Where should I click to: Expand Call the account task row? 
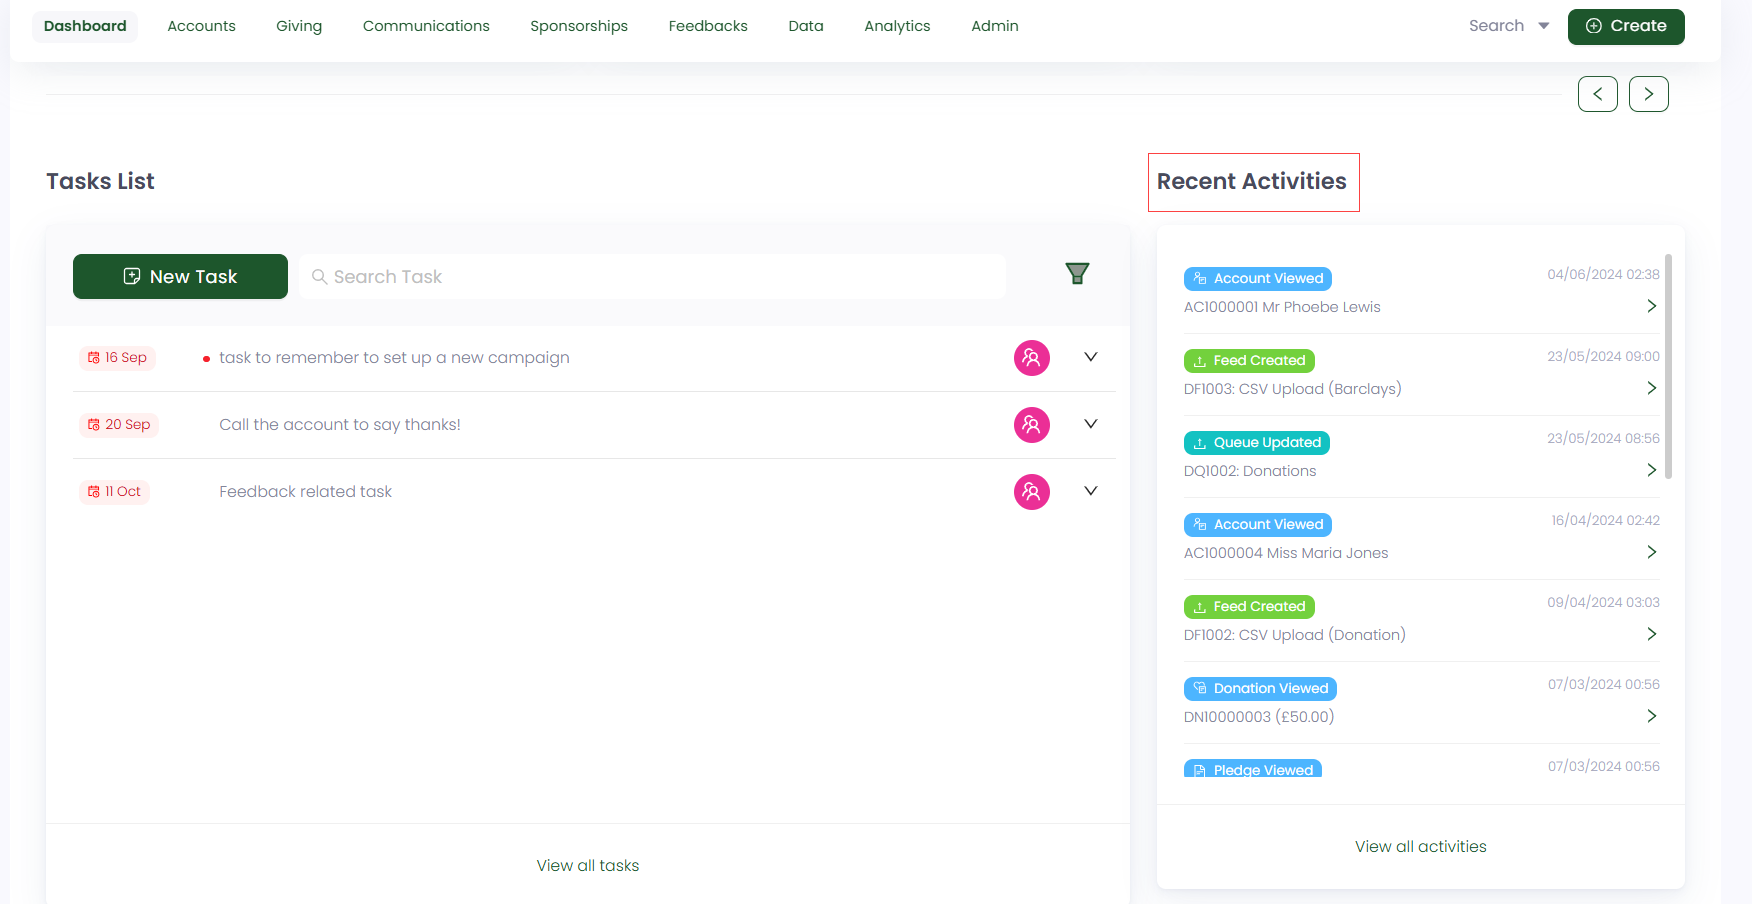pyautogui.click(x=1091, y=424)
